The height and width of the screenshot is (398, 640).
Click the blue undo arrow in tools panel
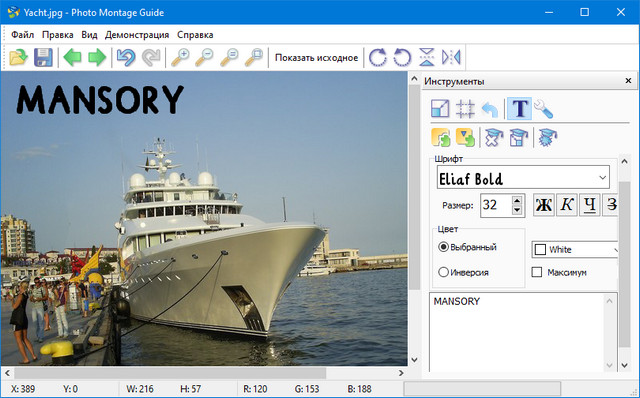[x=490, y=109]
